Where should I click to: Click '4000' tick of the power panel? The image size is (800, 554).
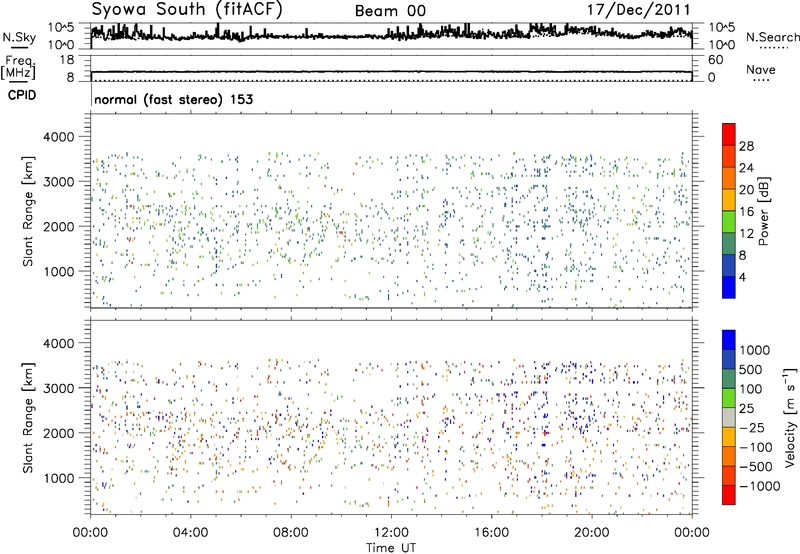(58, 137)
